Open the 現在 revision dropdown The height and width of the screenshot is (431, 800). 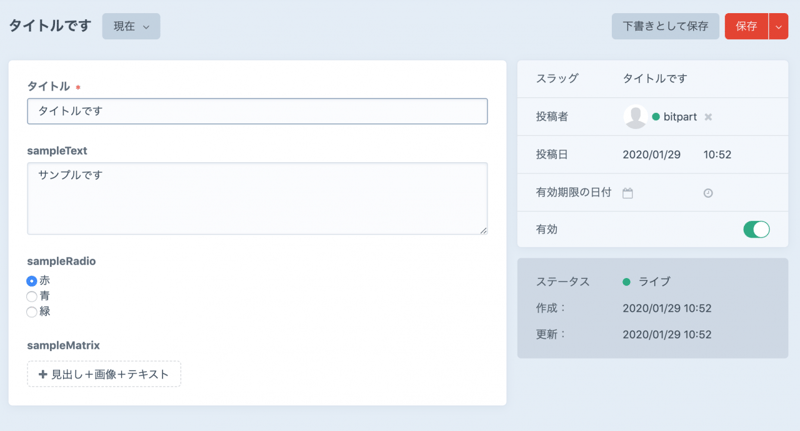(131, 26)
